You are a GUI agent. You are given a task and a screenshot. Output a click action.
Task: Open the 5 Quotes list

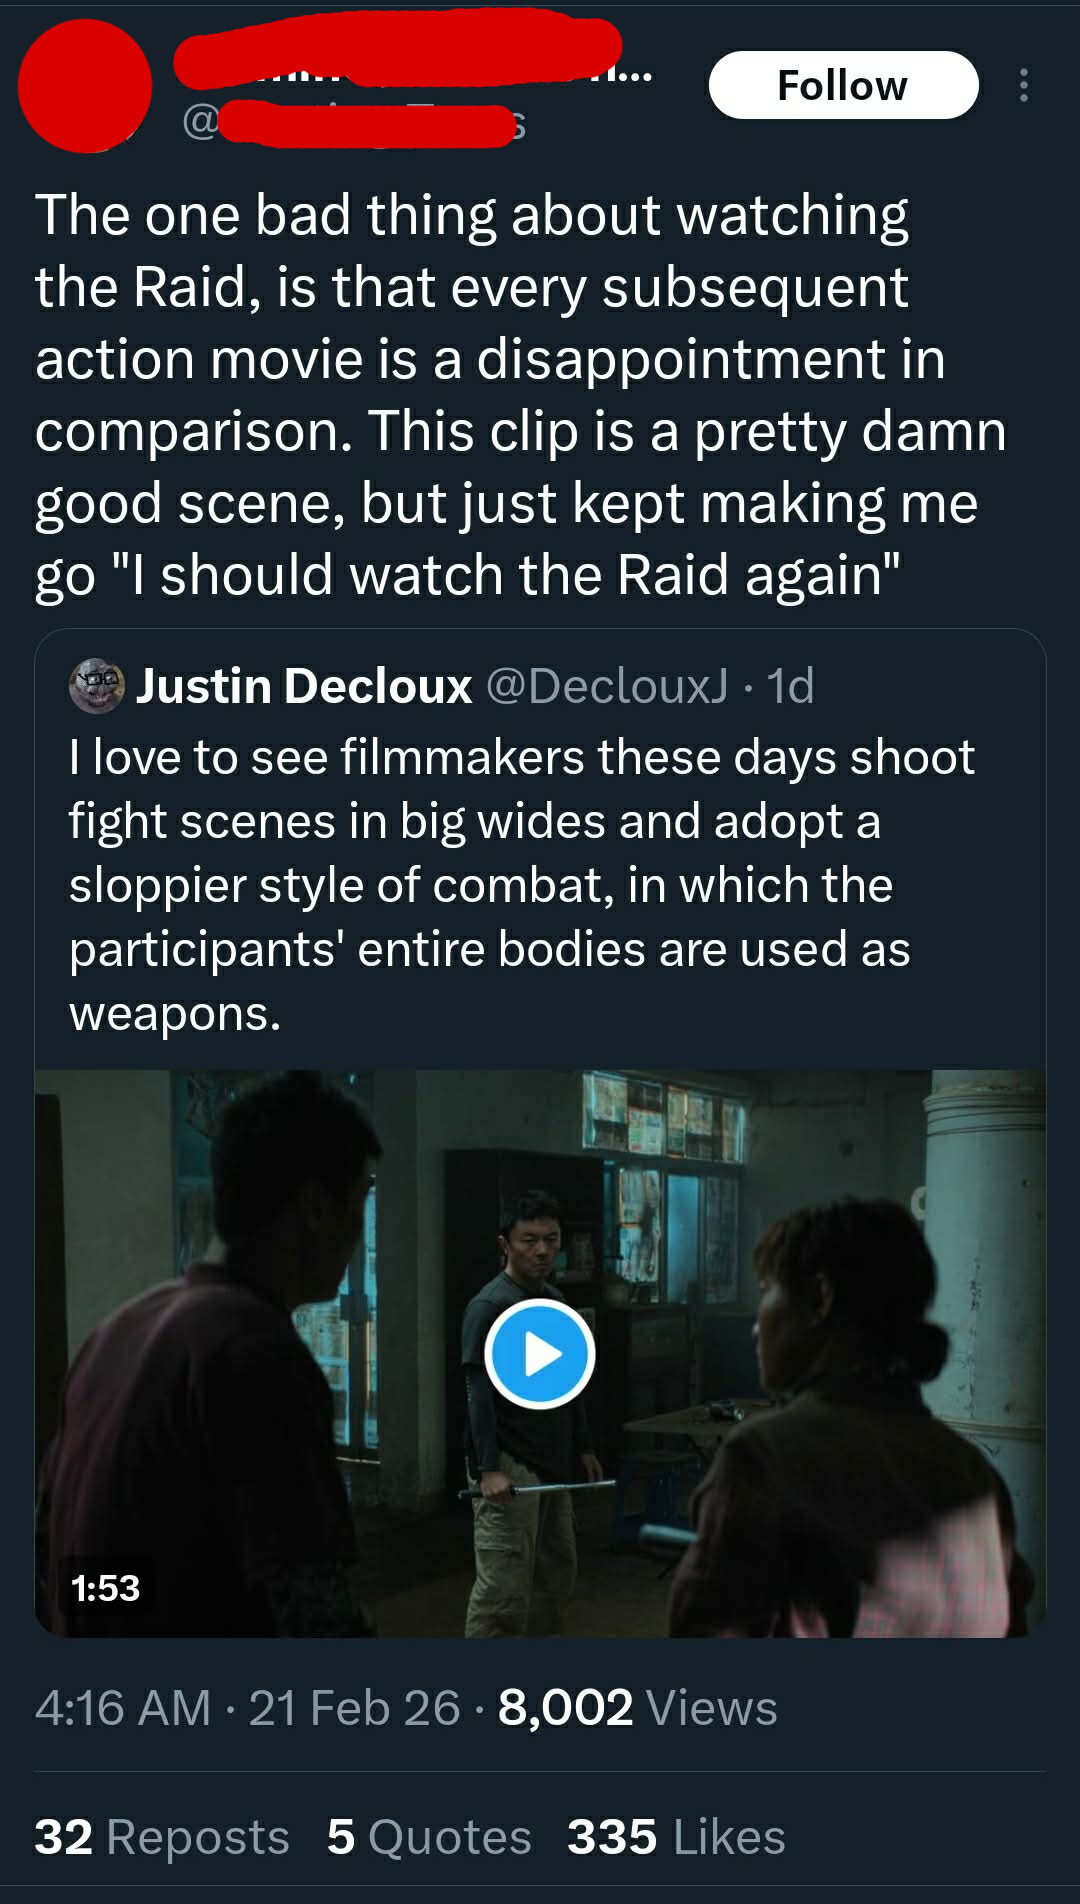click(429, 1837)
